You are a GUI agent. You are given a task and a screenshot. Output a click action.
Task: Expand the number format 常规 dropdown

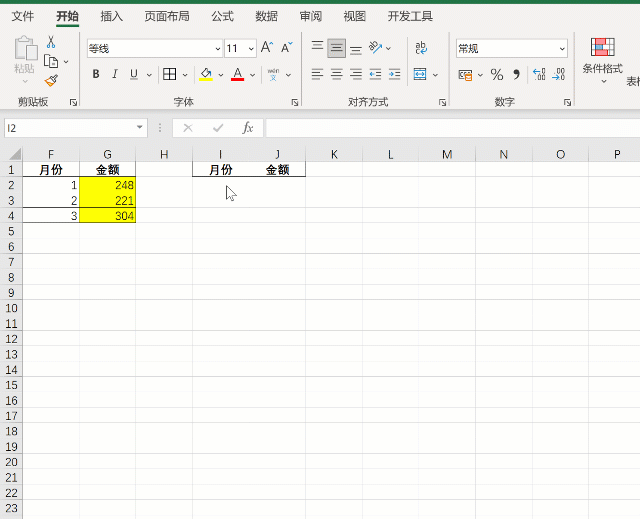coord(562,48)
